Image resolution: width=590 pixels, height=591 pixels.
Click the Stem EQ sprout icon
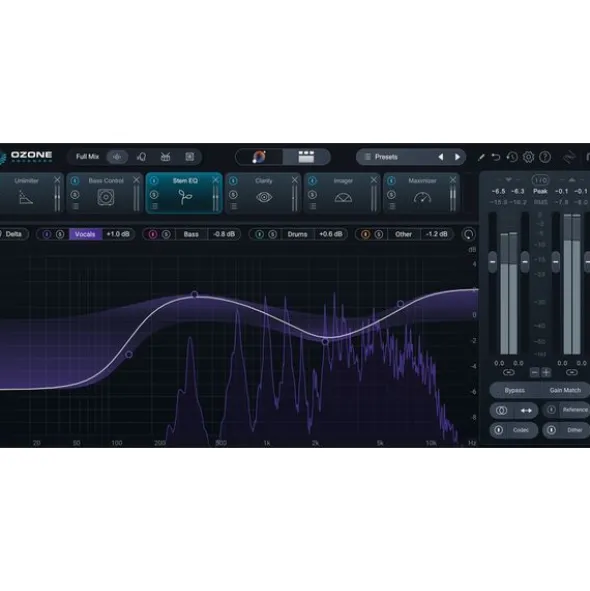click(185, 197)
